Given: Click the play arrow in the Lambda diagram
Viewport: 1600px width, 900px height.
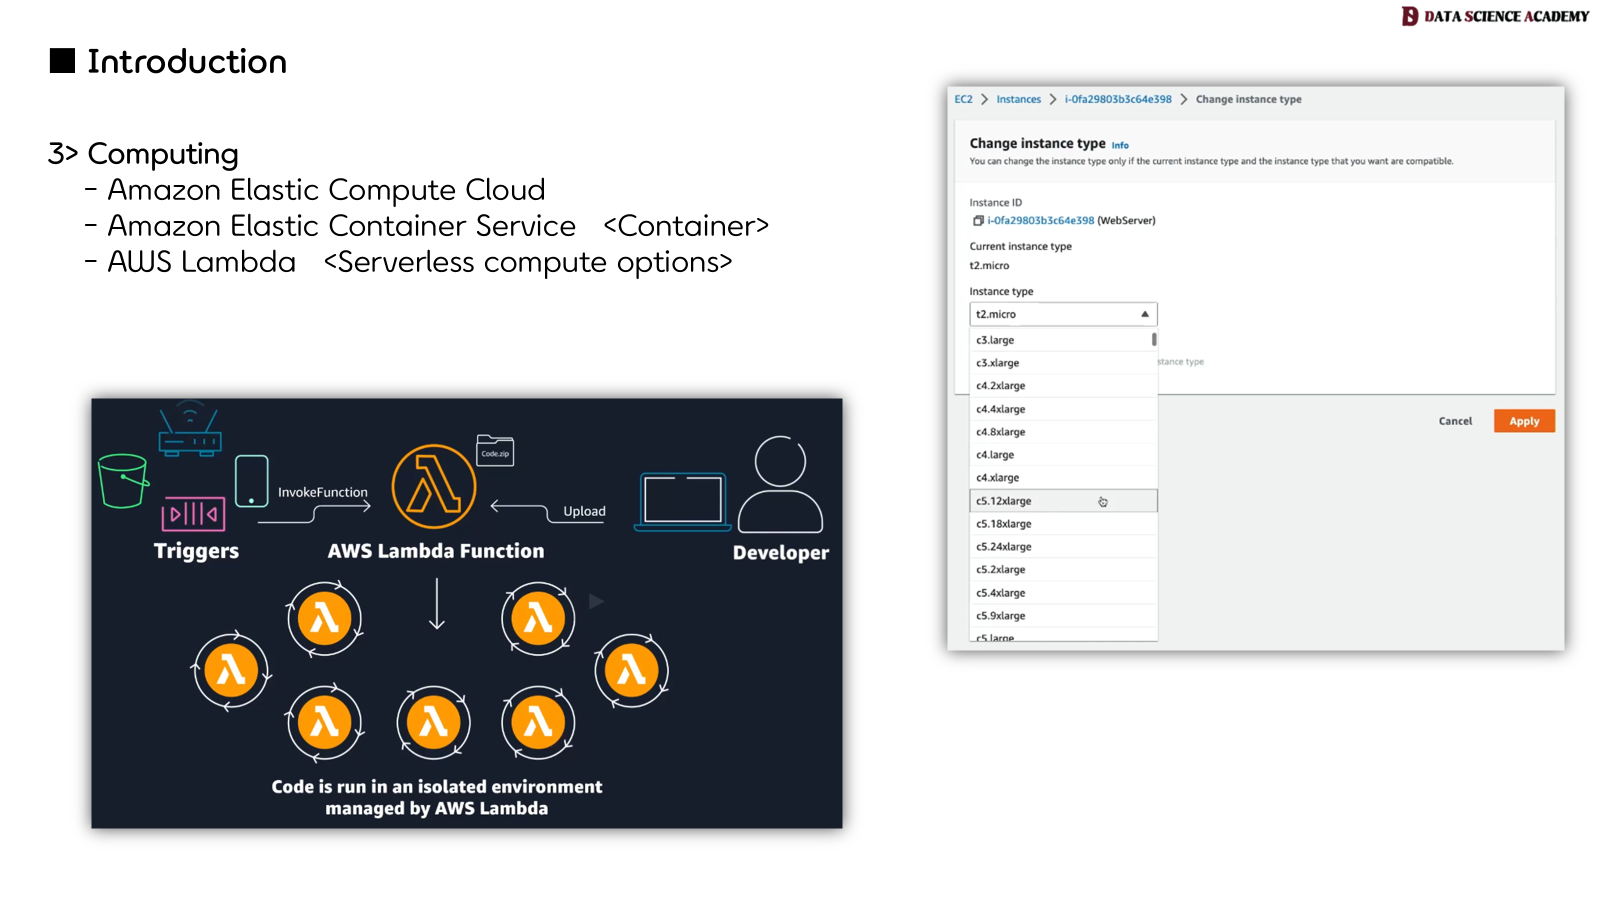Looking at the screenshot, I should click(596, 601).
